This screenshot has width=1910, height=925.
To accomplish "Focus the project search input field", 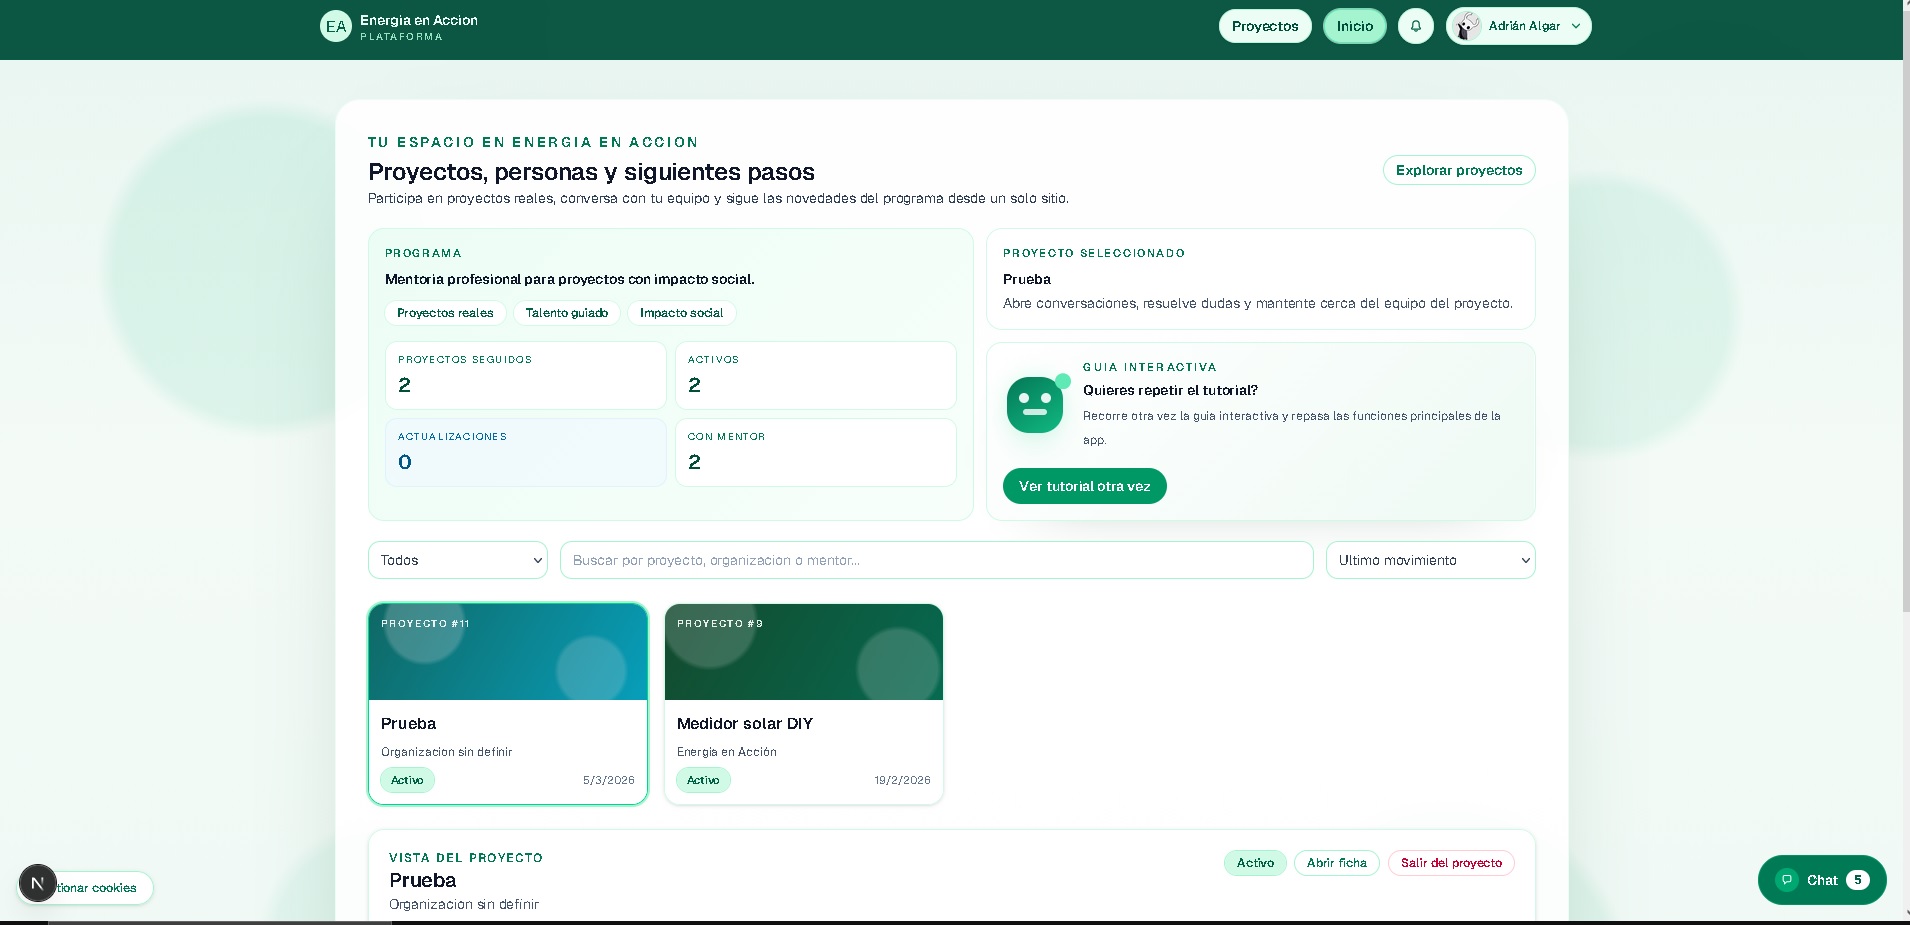I will tap(936, 560).
